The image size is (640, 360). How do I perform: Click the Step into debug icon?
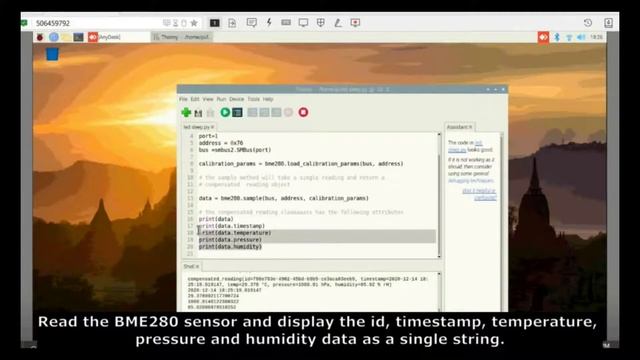click(264, 112)
